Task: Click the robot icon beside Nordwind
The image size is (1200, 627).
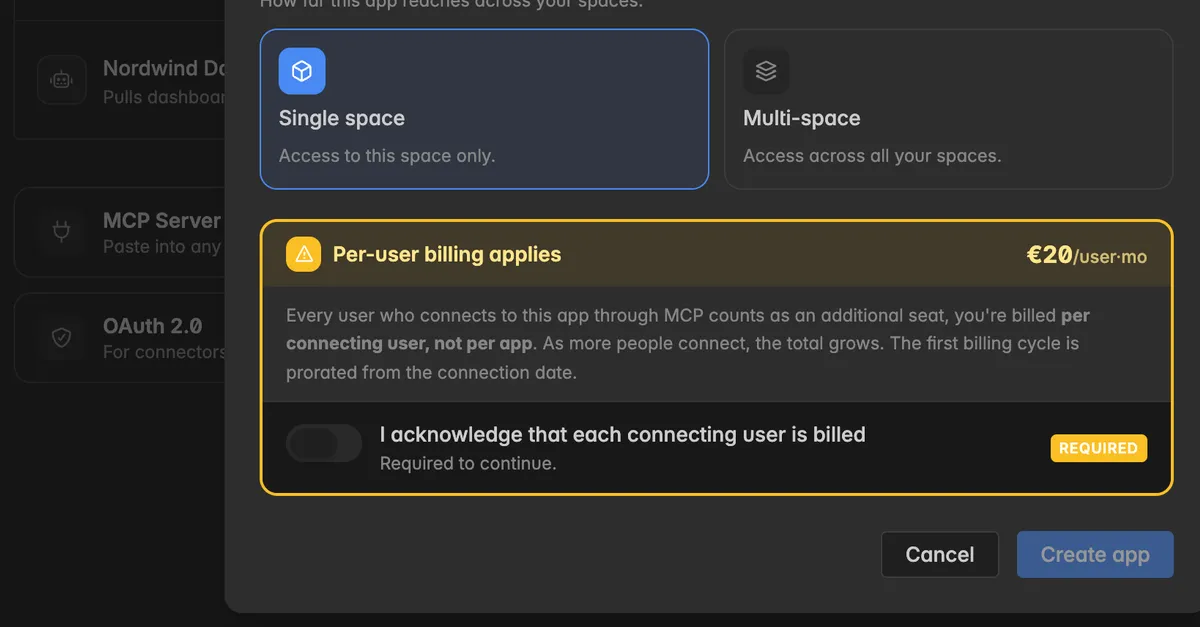Action: tap(62, 80)
